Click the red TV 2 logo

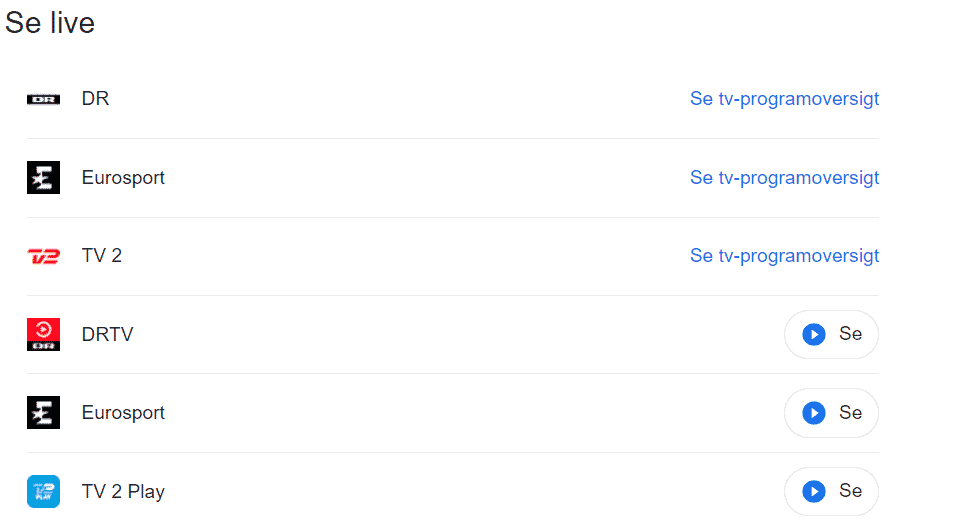(x=43, y=256)
